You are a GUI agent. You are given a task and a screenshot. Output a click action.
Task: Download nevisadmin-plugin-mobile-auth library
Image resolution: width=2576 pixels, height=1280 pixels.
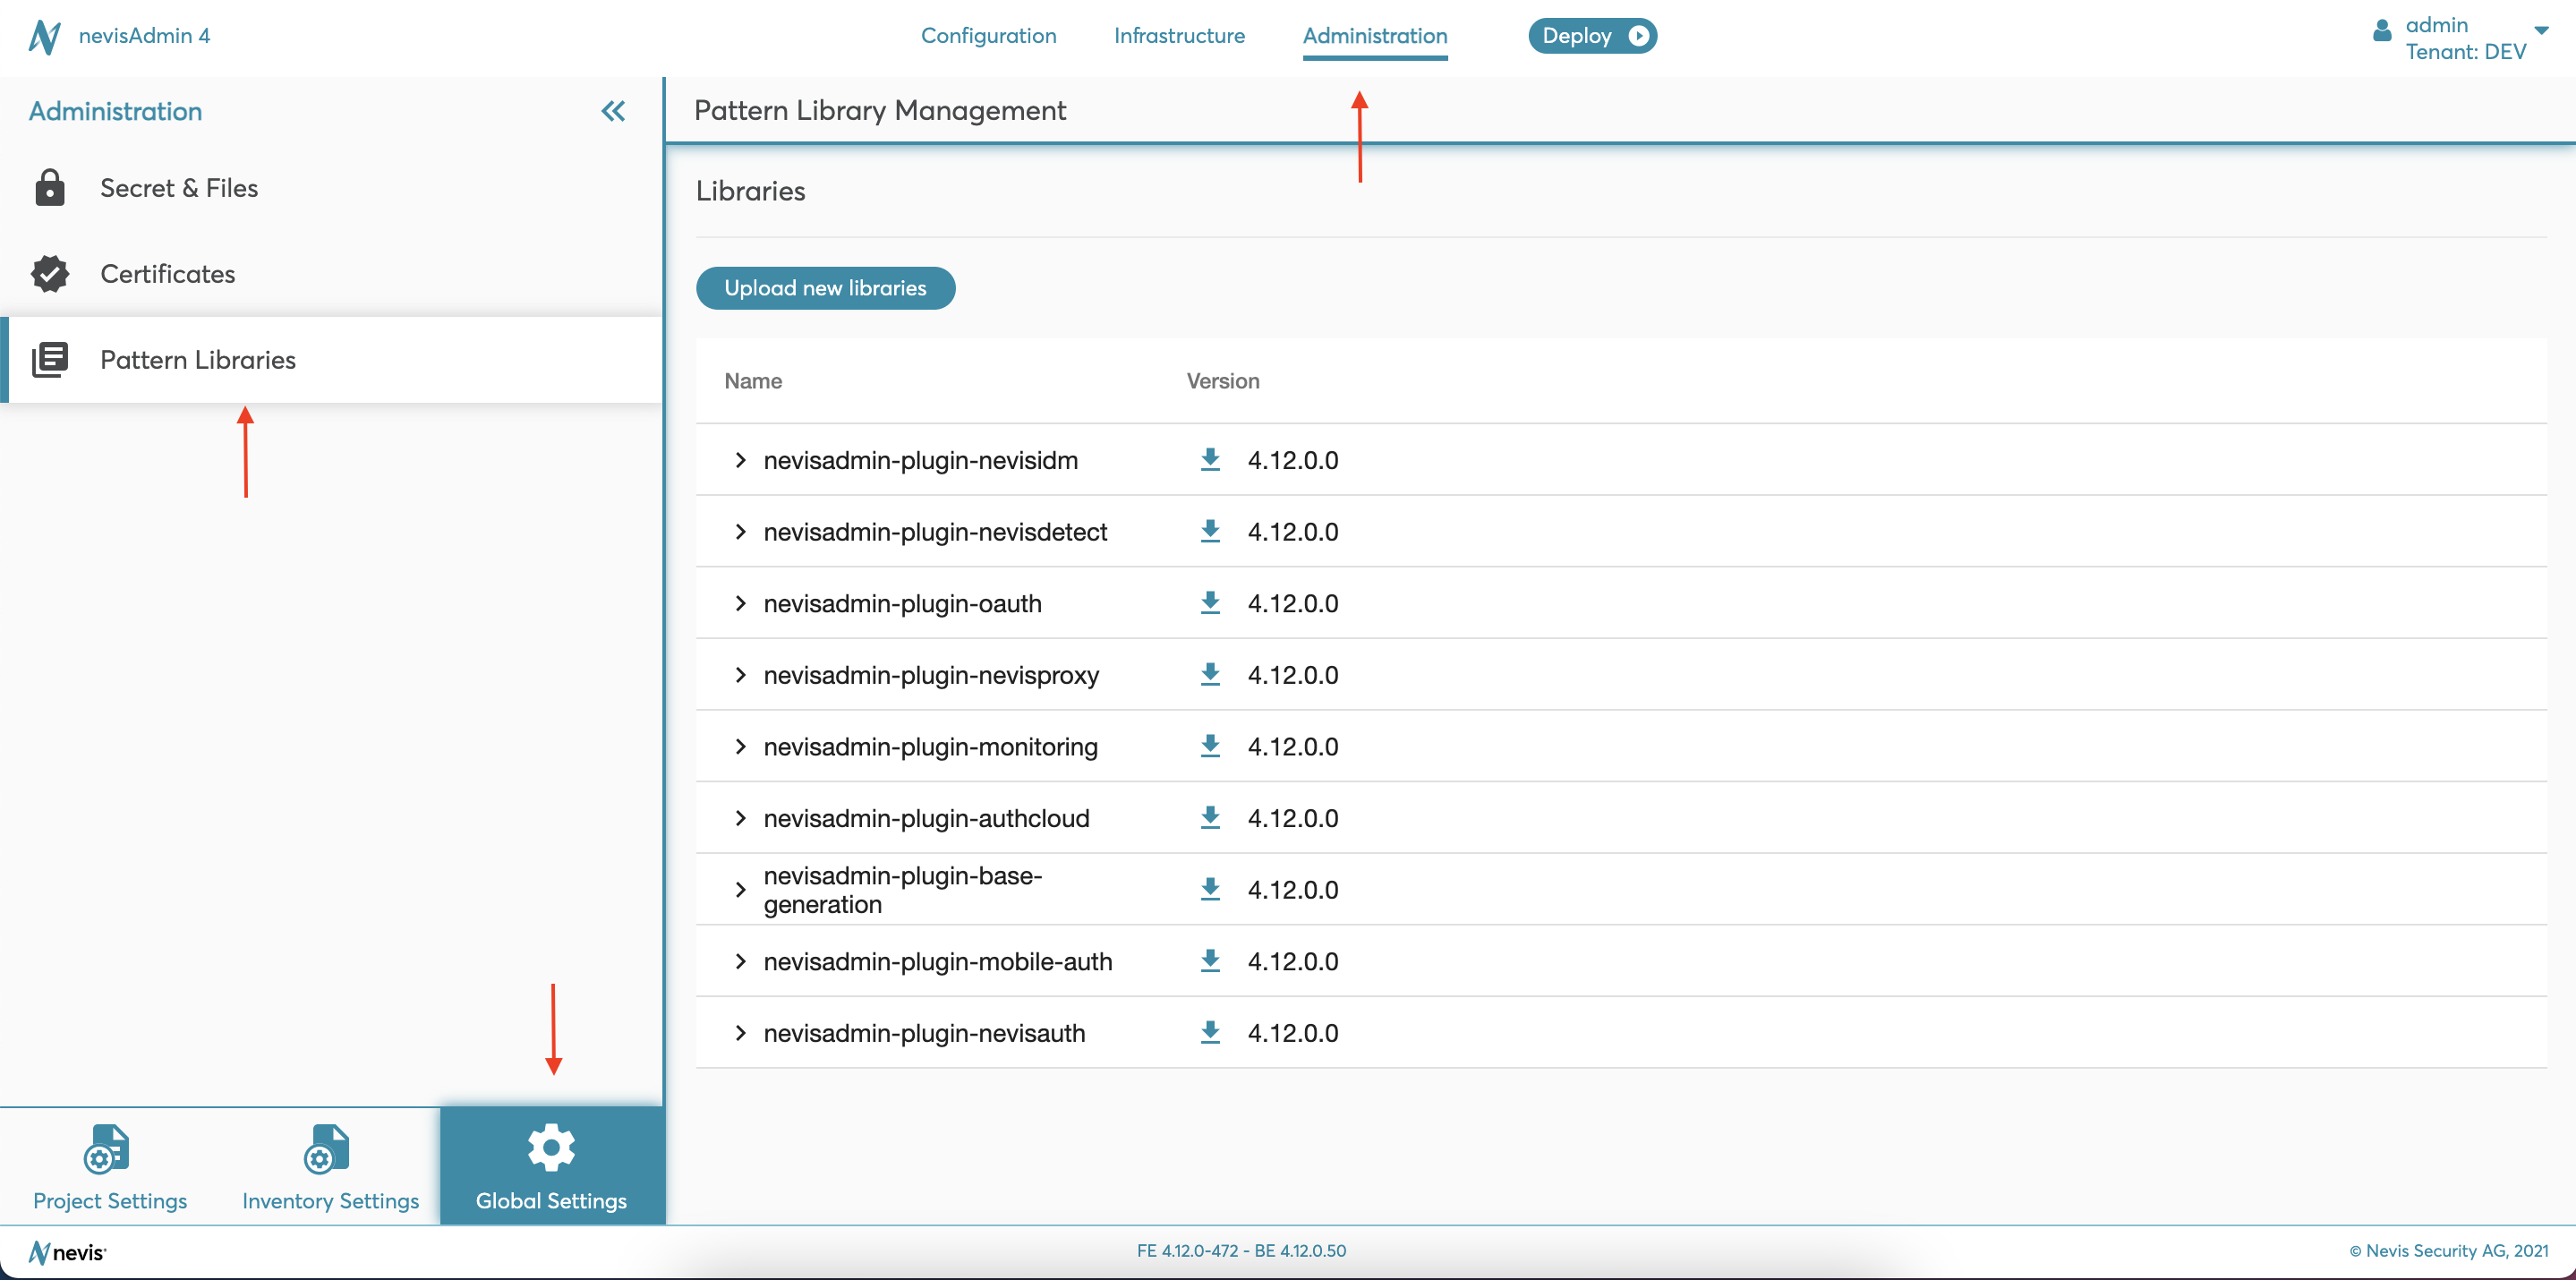coord(1210,962)
